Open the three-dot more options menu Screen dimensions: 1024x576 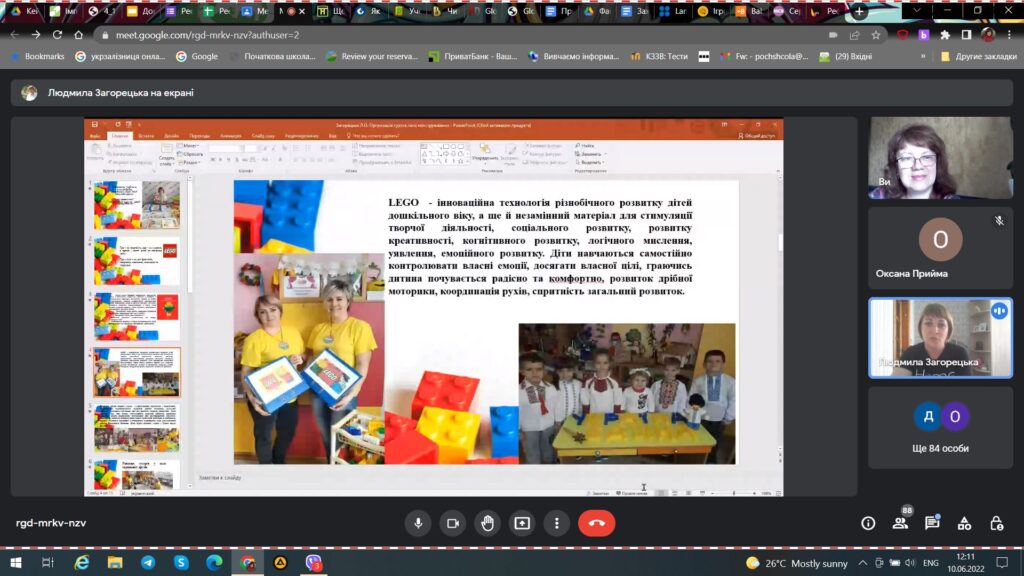(x=556, y=523)
